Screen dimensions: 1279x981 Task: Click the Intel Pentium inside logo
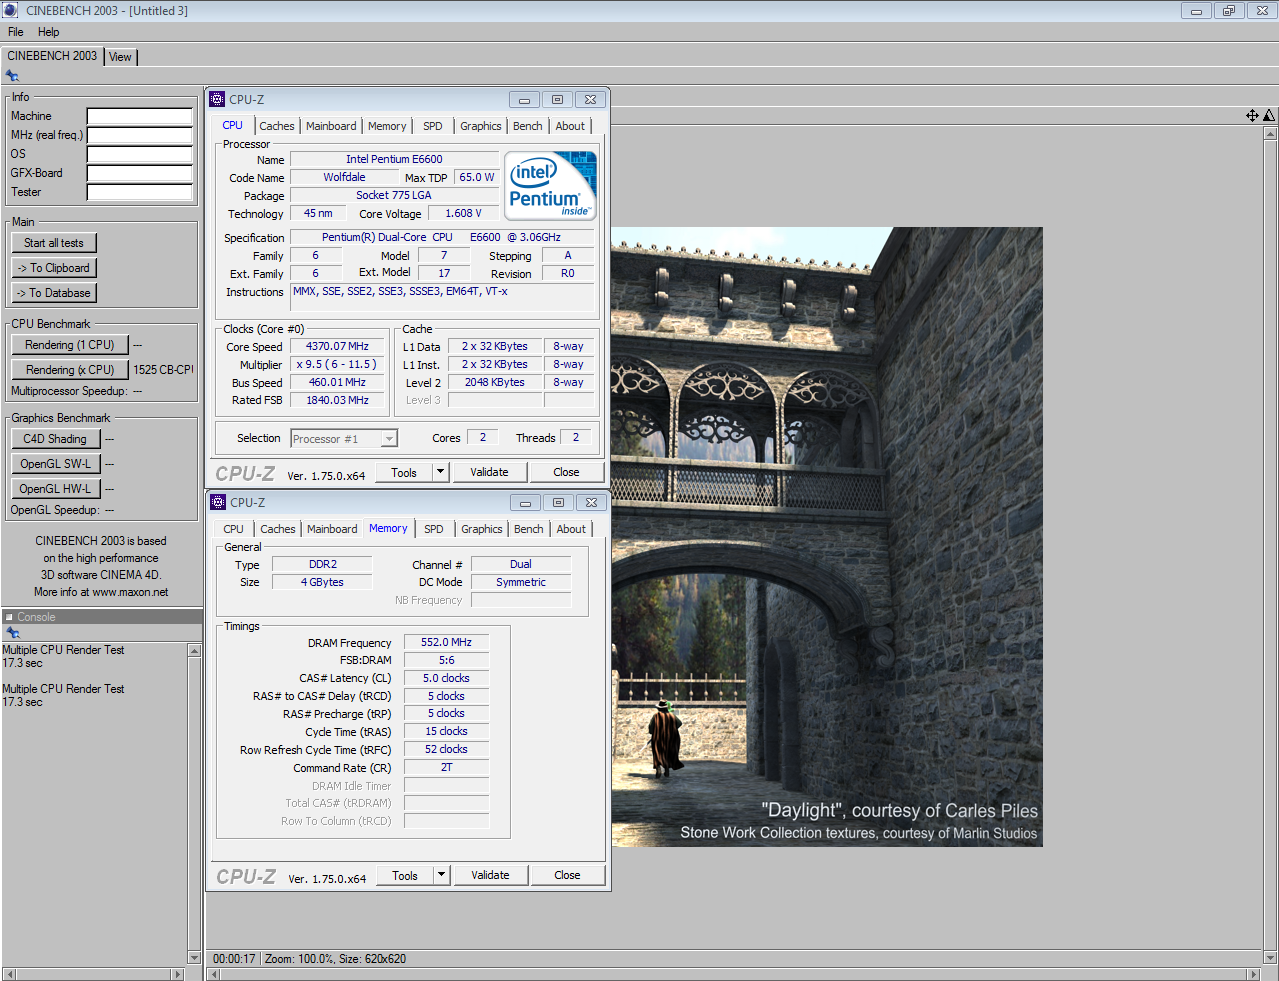[550, 184]
